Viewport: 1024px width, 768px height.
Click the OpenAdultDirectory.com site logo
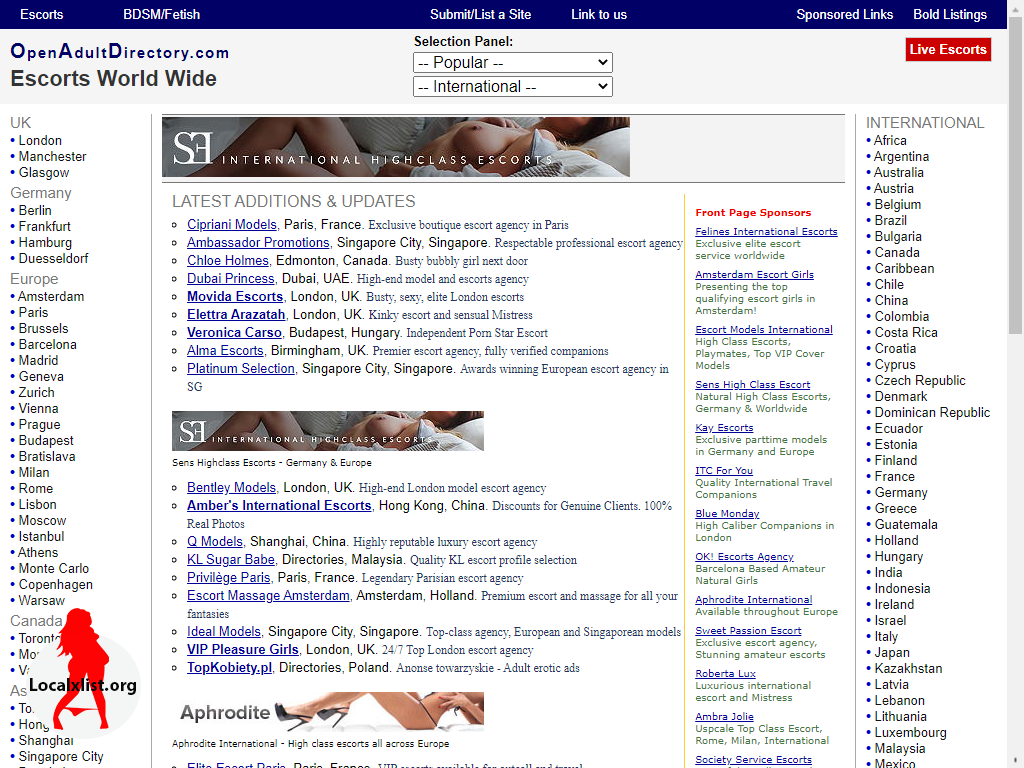coord(120,51)
